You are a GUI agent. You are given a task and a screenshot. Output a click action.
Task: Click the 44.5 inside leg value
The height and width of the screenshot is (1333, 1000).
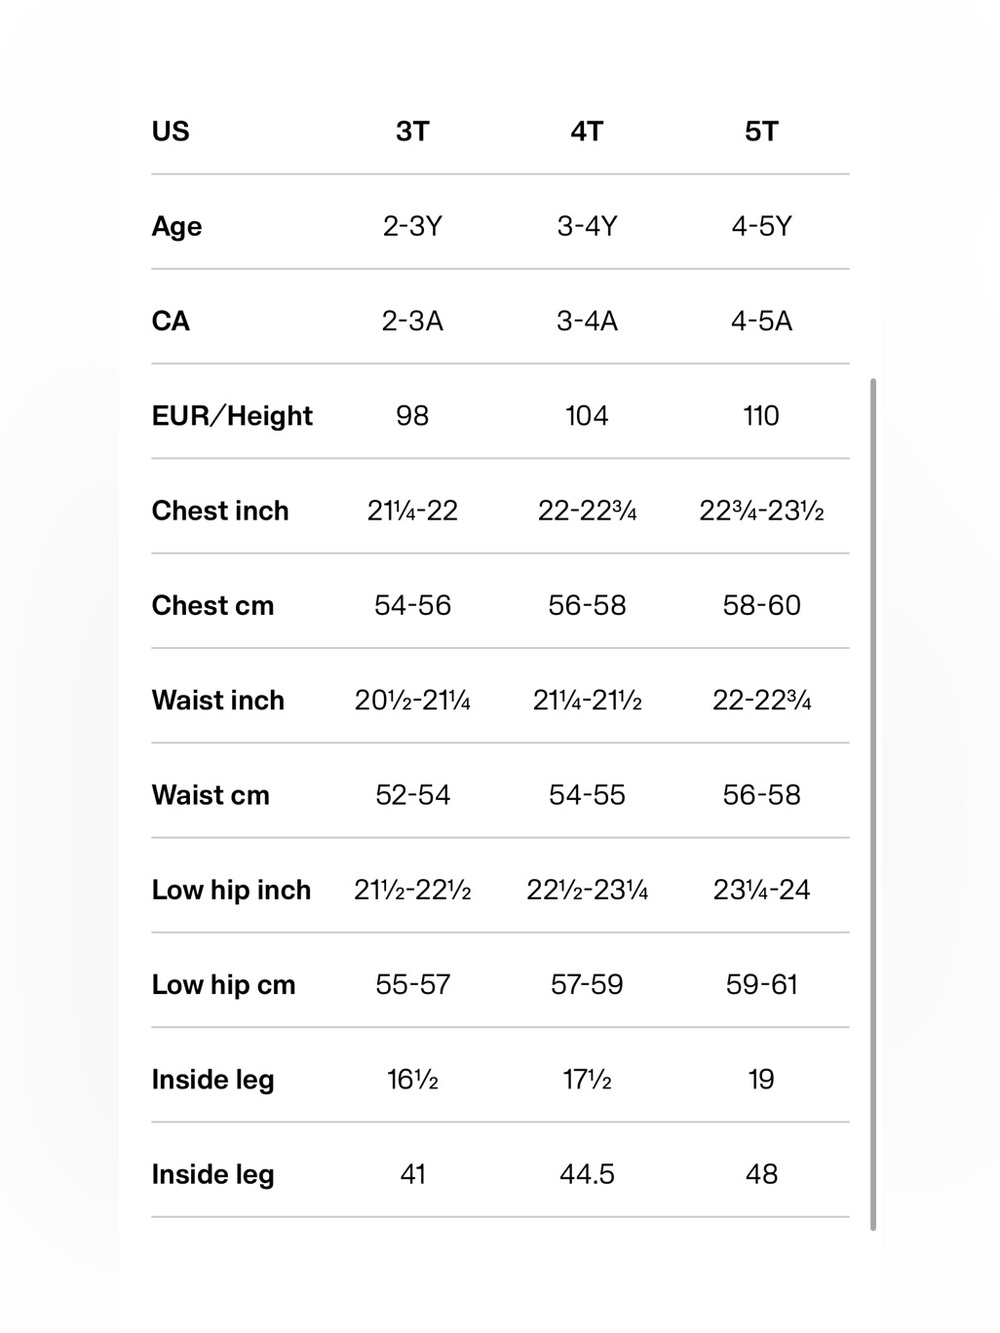[587, 1174]
